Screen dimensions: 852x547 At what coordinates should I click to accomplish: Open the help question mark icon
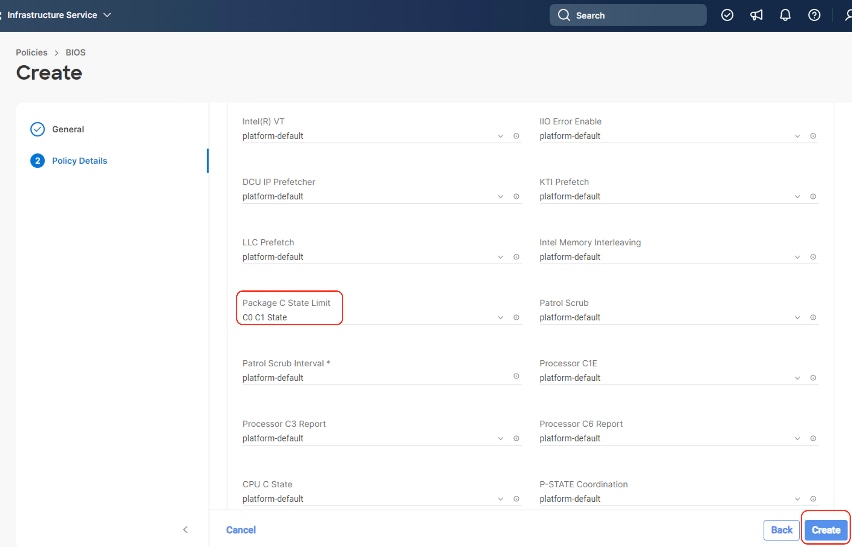[x=814, y=15]
